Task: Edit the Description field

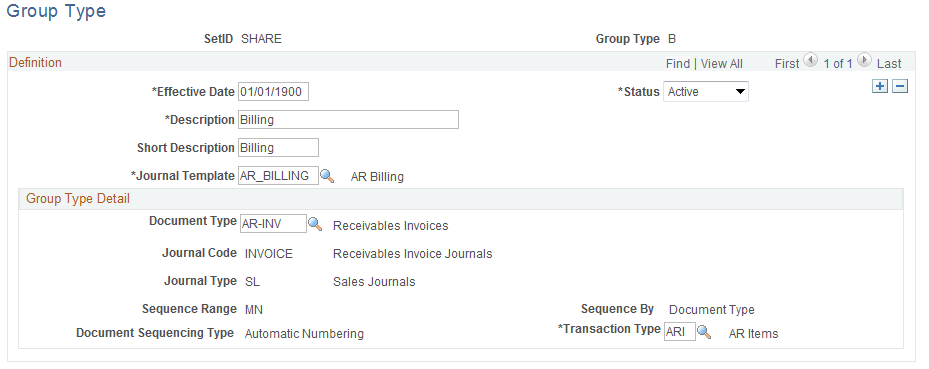Action: point(348,120)
